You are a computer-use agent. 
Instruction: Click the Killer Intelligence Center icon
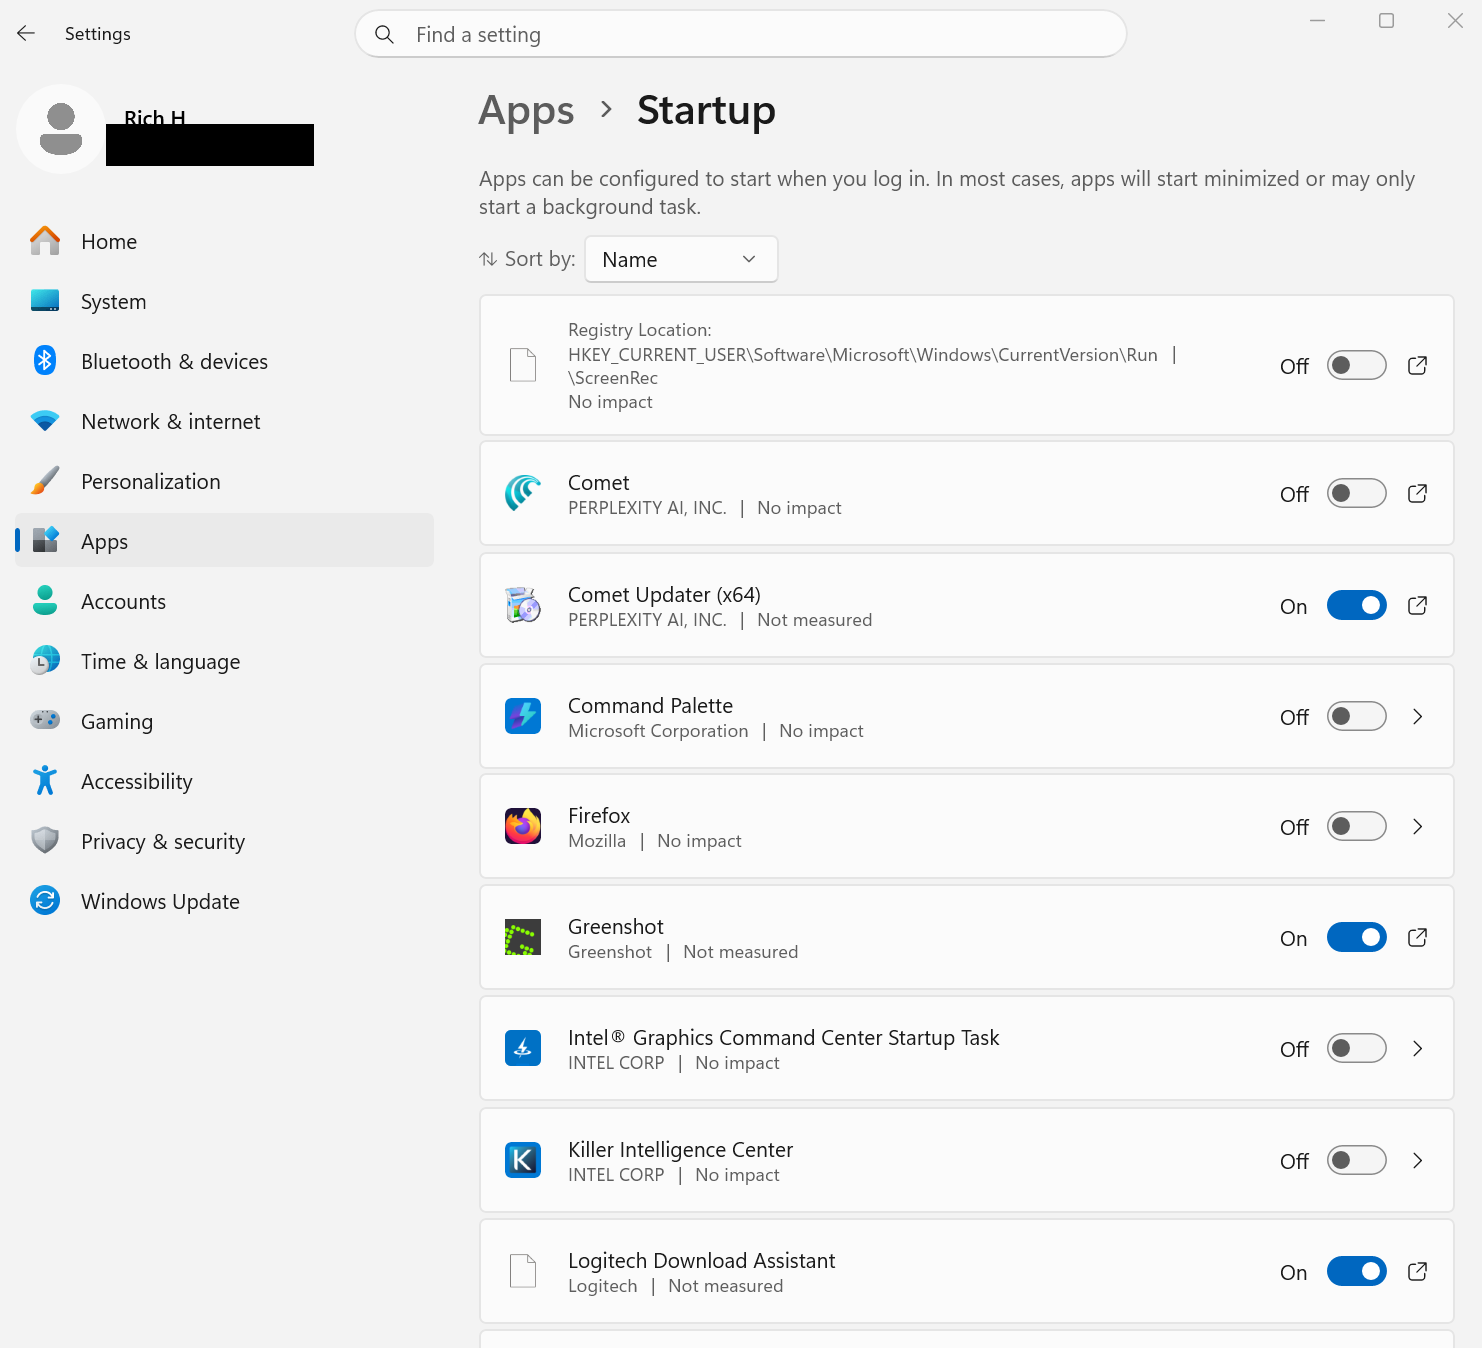click(523, 1160)
